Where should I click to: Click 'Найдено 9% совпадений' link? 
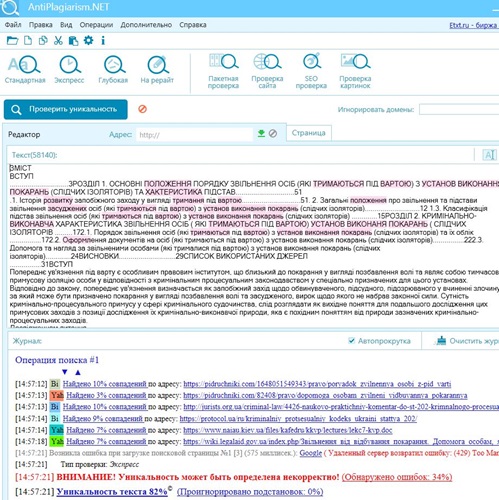[103, 419]
